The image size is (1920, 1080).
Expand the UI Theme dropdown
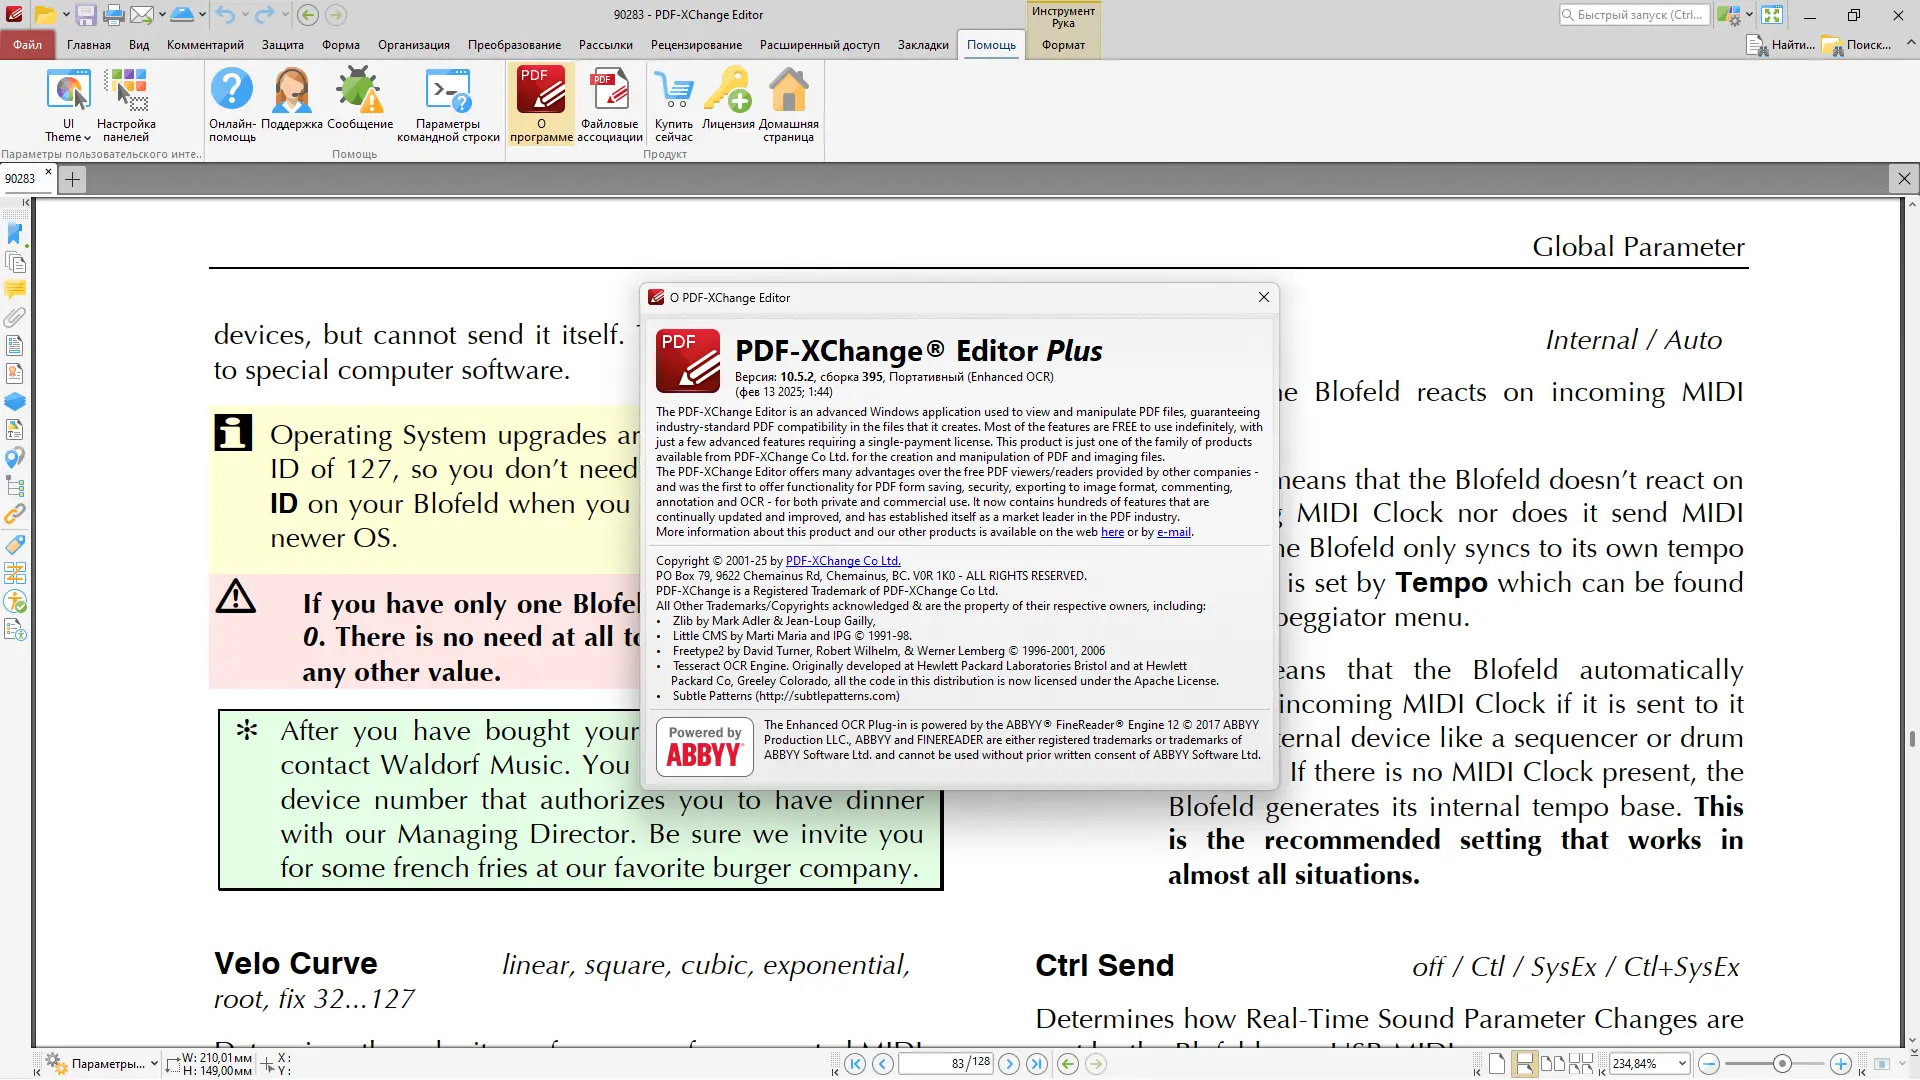click(68, 137)
